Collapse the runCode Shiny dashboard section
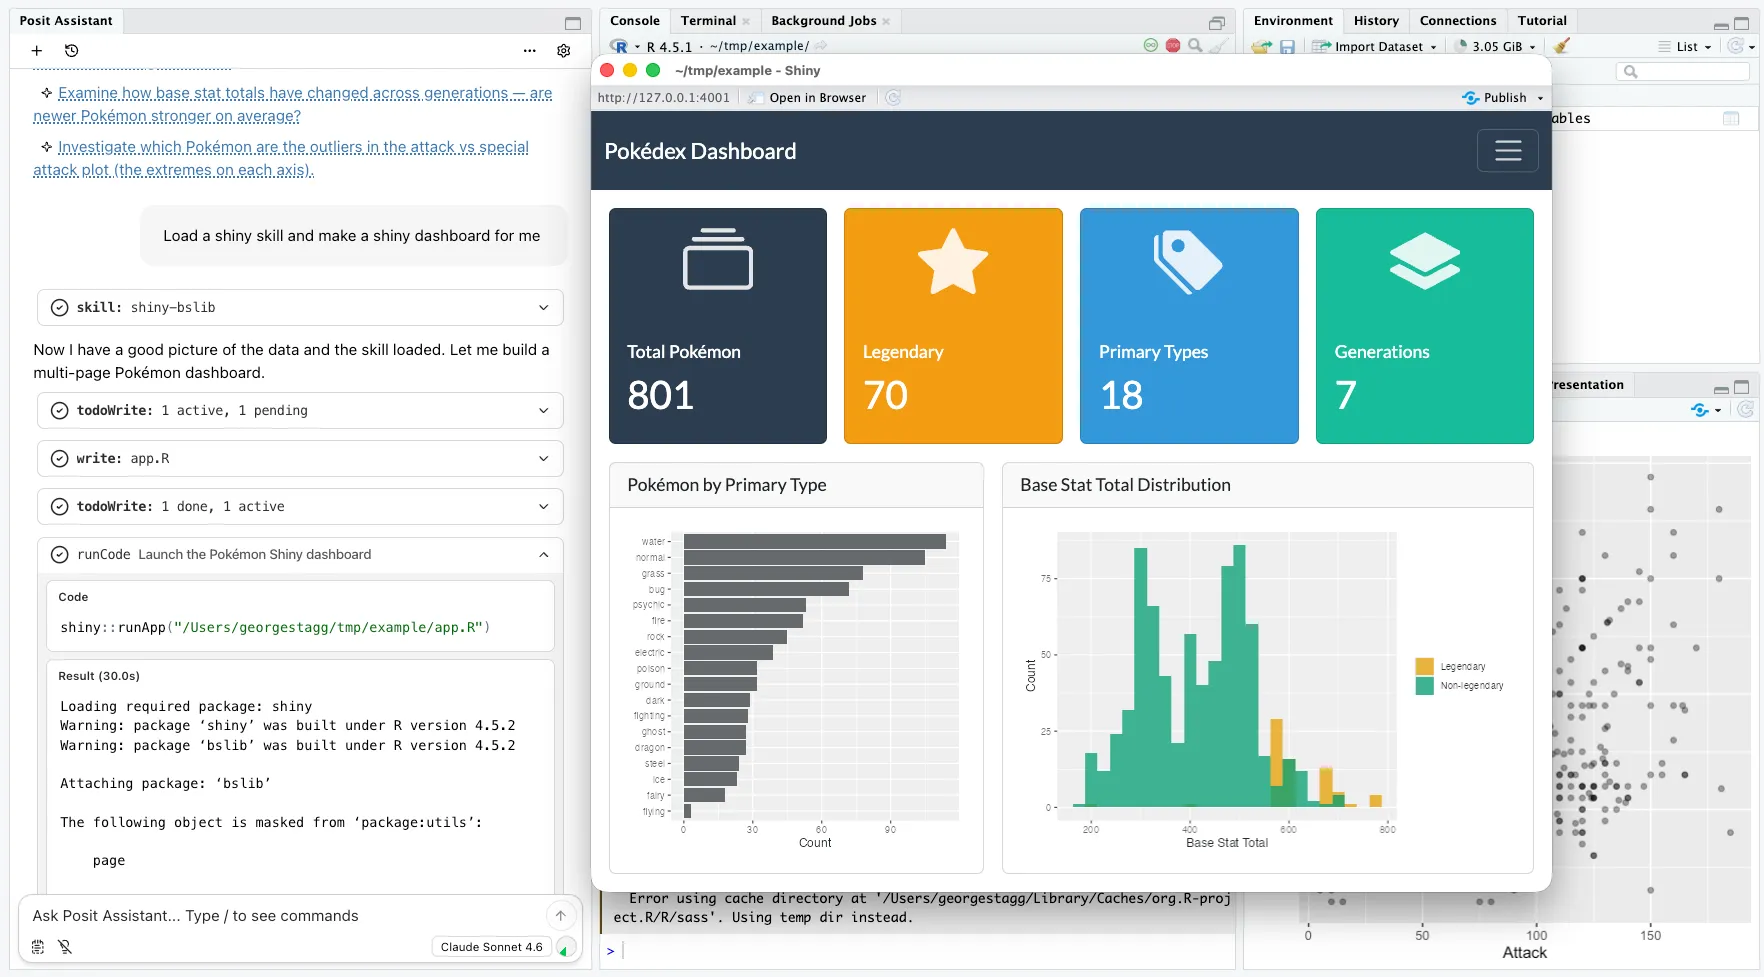This screenshot has width=1764, height=977. pyautogui.click(x=543, y=554)
